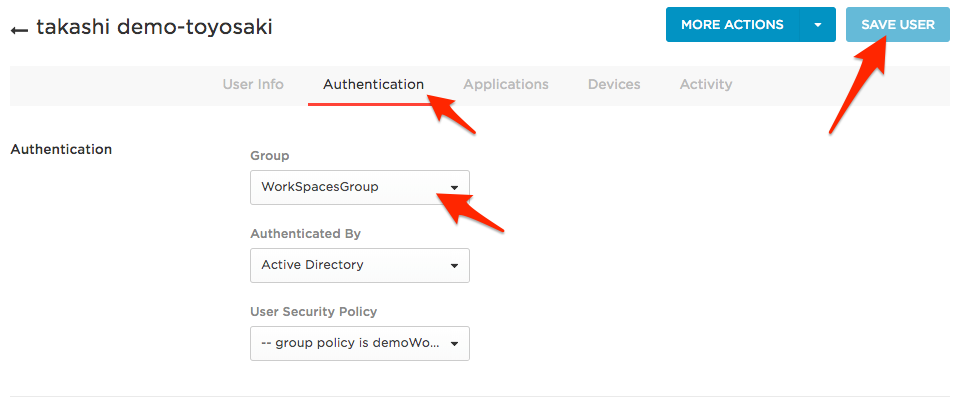The height and width of the screenshot is (403, 971).
Task: Click the caret arrow in Authenticated By field
Action: [454, 266]
